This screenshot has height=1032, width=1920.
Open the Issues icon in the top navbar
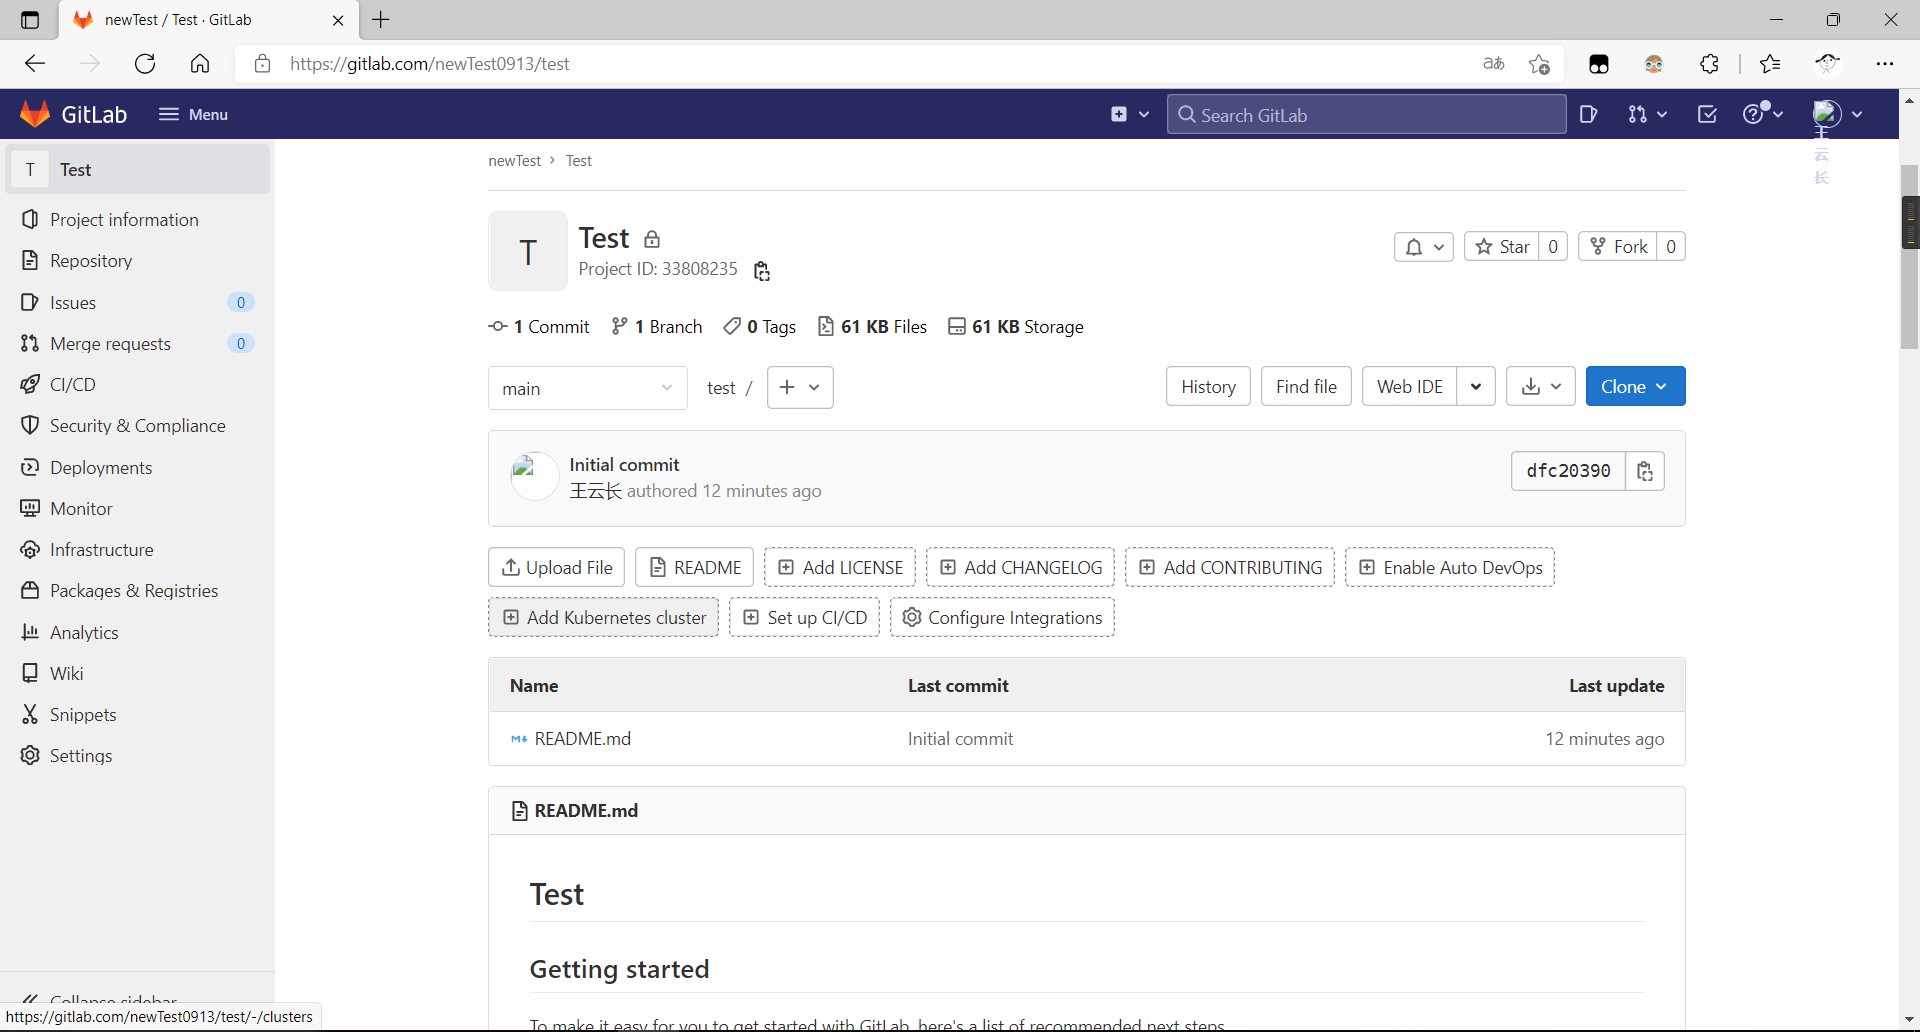[1588, 114]
